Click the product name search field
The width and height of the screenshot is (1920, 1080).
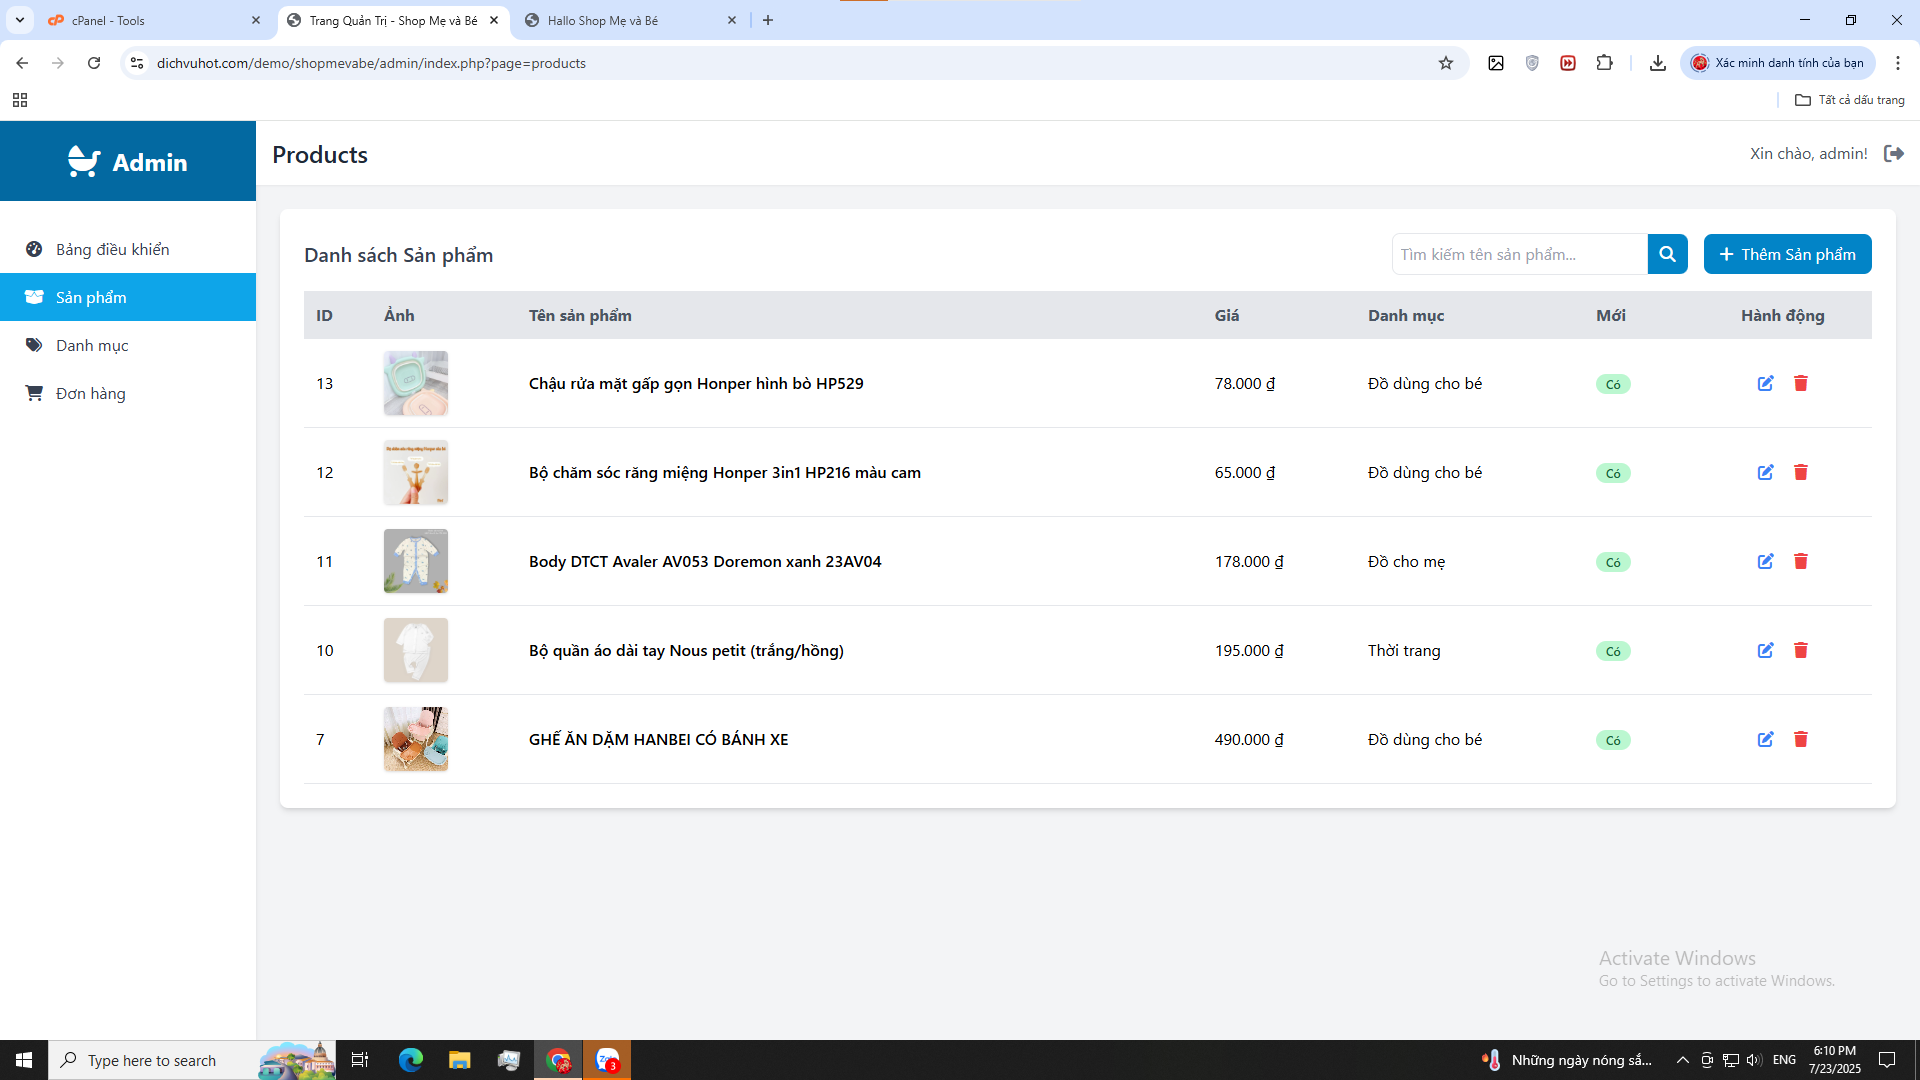1518,254
